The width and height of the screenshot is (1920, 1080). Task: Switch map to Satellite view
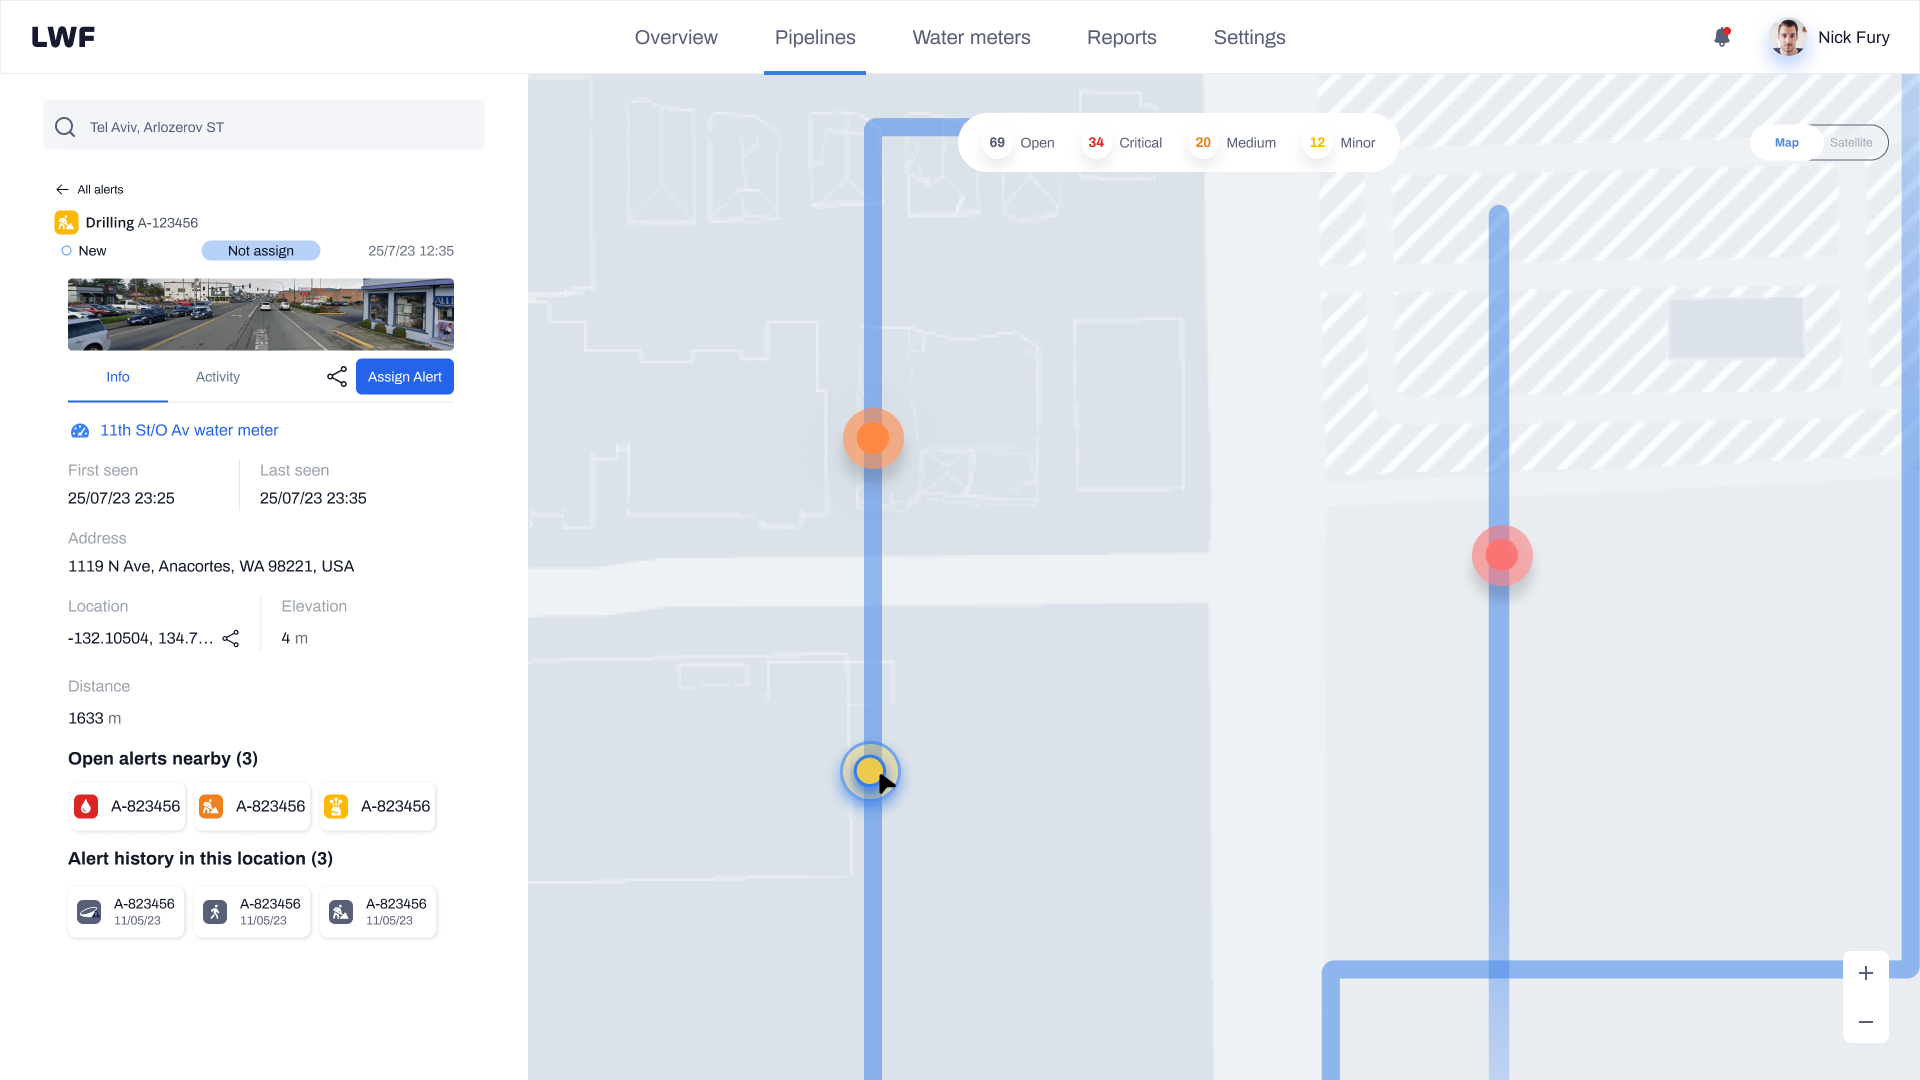[x=1851, y=143]
